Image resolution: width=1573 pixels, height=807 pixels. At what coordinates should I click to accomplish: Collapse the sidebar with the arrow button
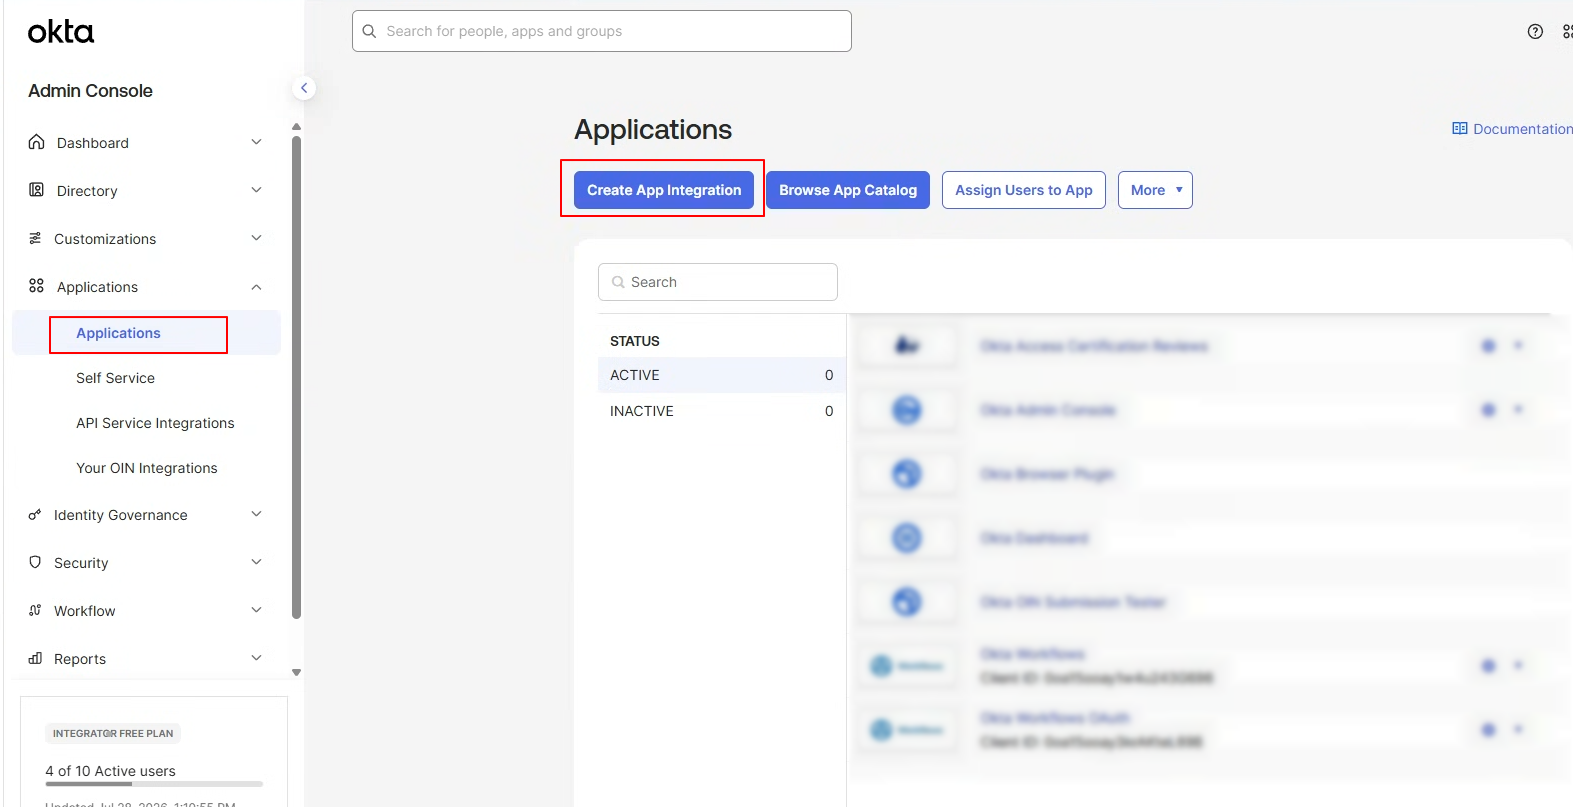point(304,88)
